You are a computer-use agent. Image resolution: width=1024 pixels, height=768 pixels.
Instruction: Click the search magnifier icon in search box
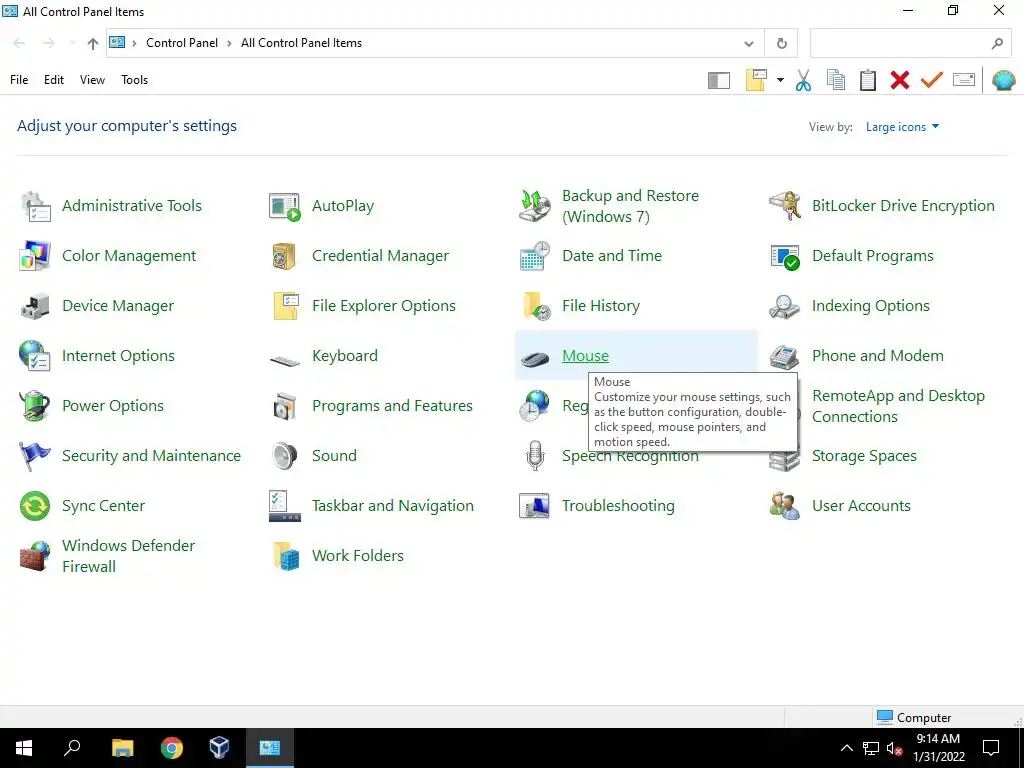click(x=997, y=44)
